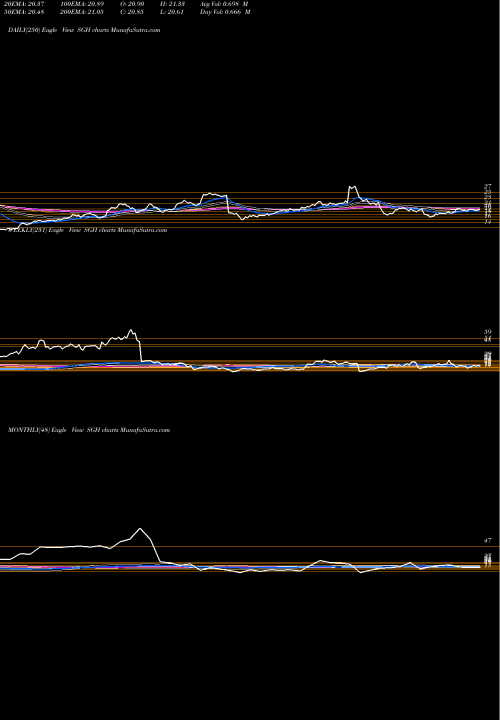Click the 50EMA: 20.48 value
The image size is (500, 720).
(22, 12)
